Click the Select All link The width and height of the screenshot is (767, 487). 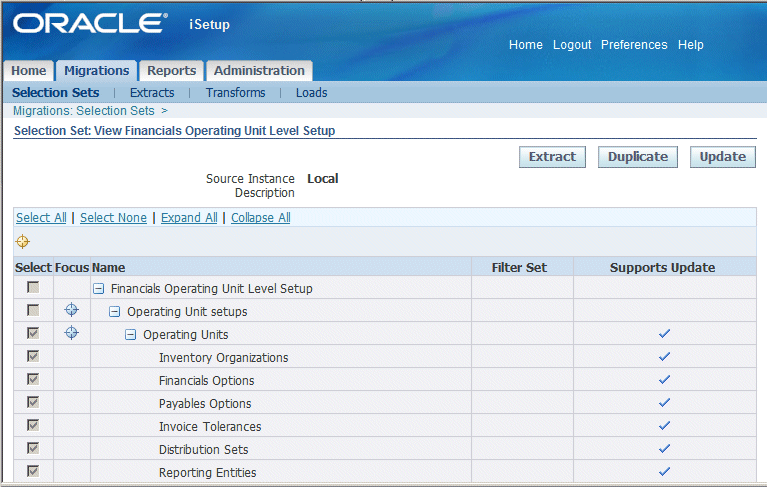(x=41, y=218)
